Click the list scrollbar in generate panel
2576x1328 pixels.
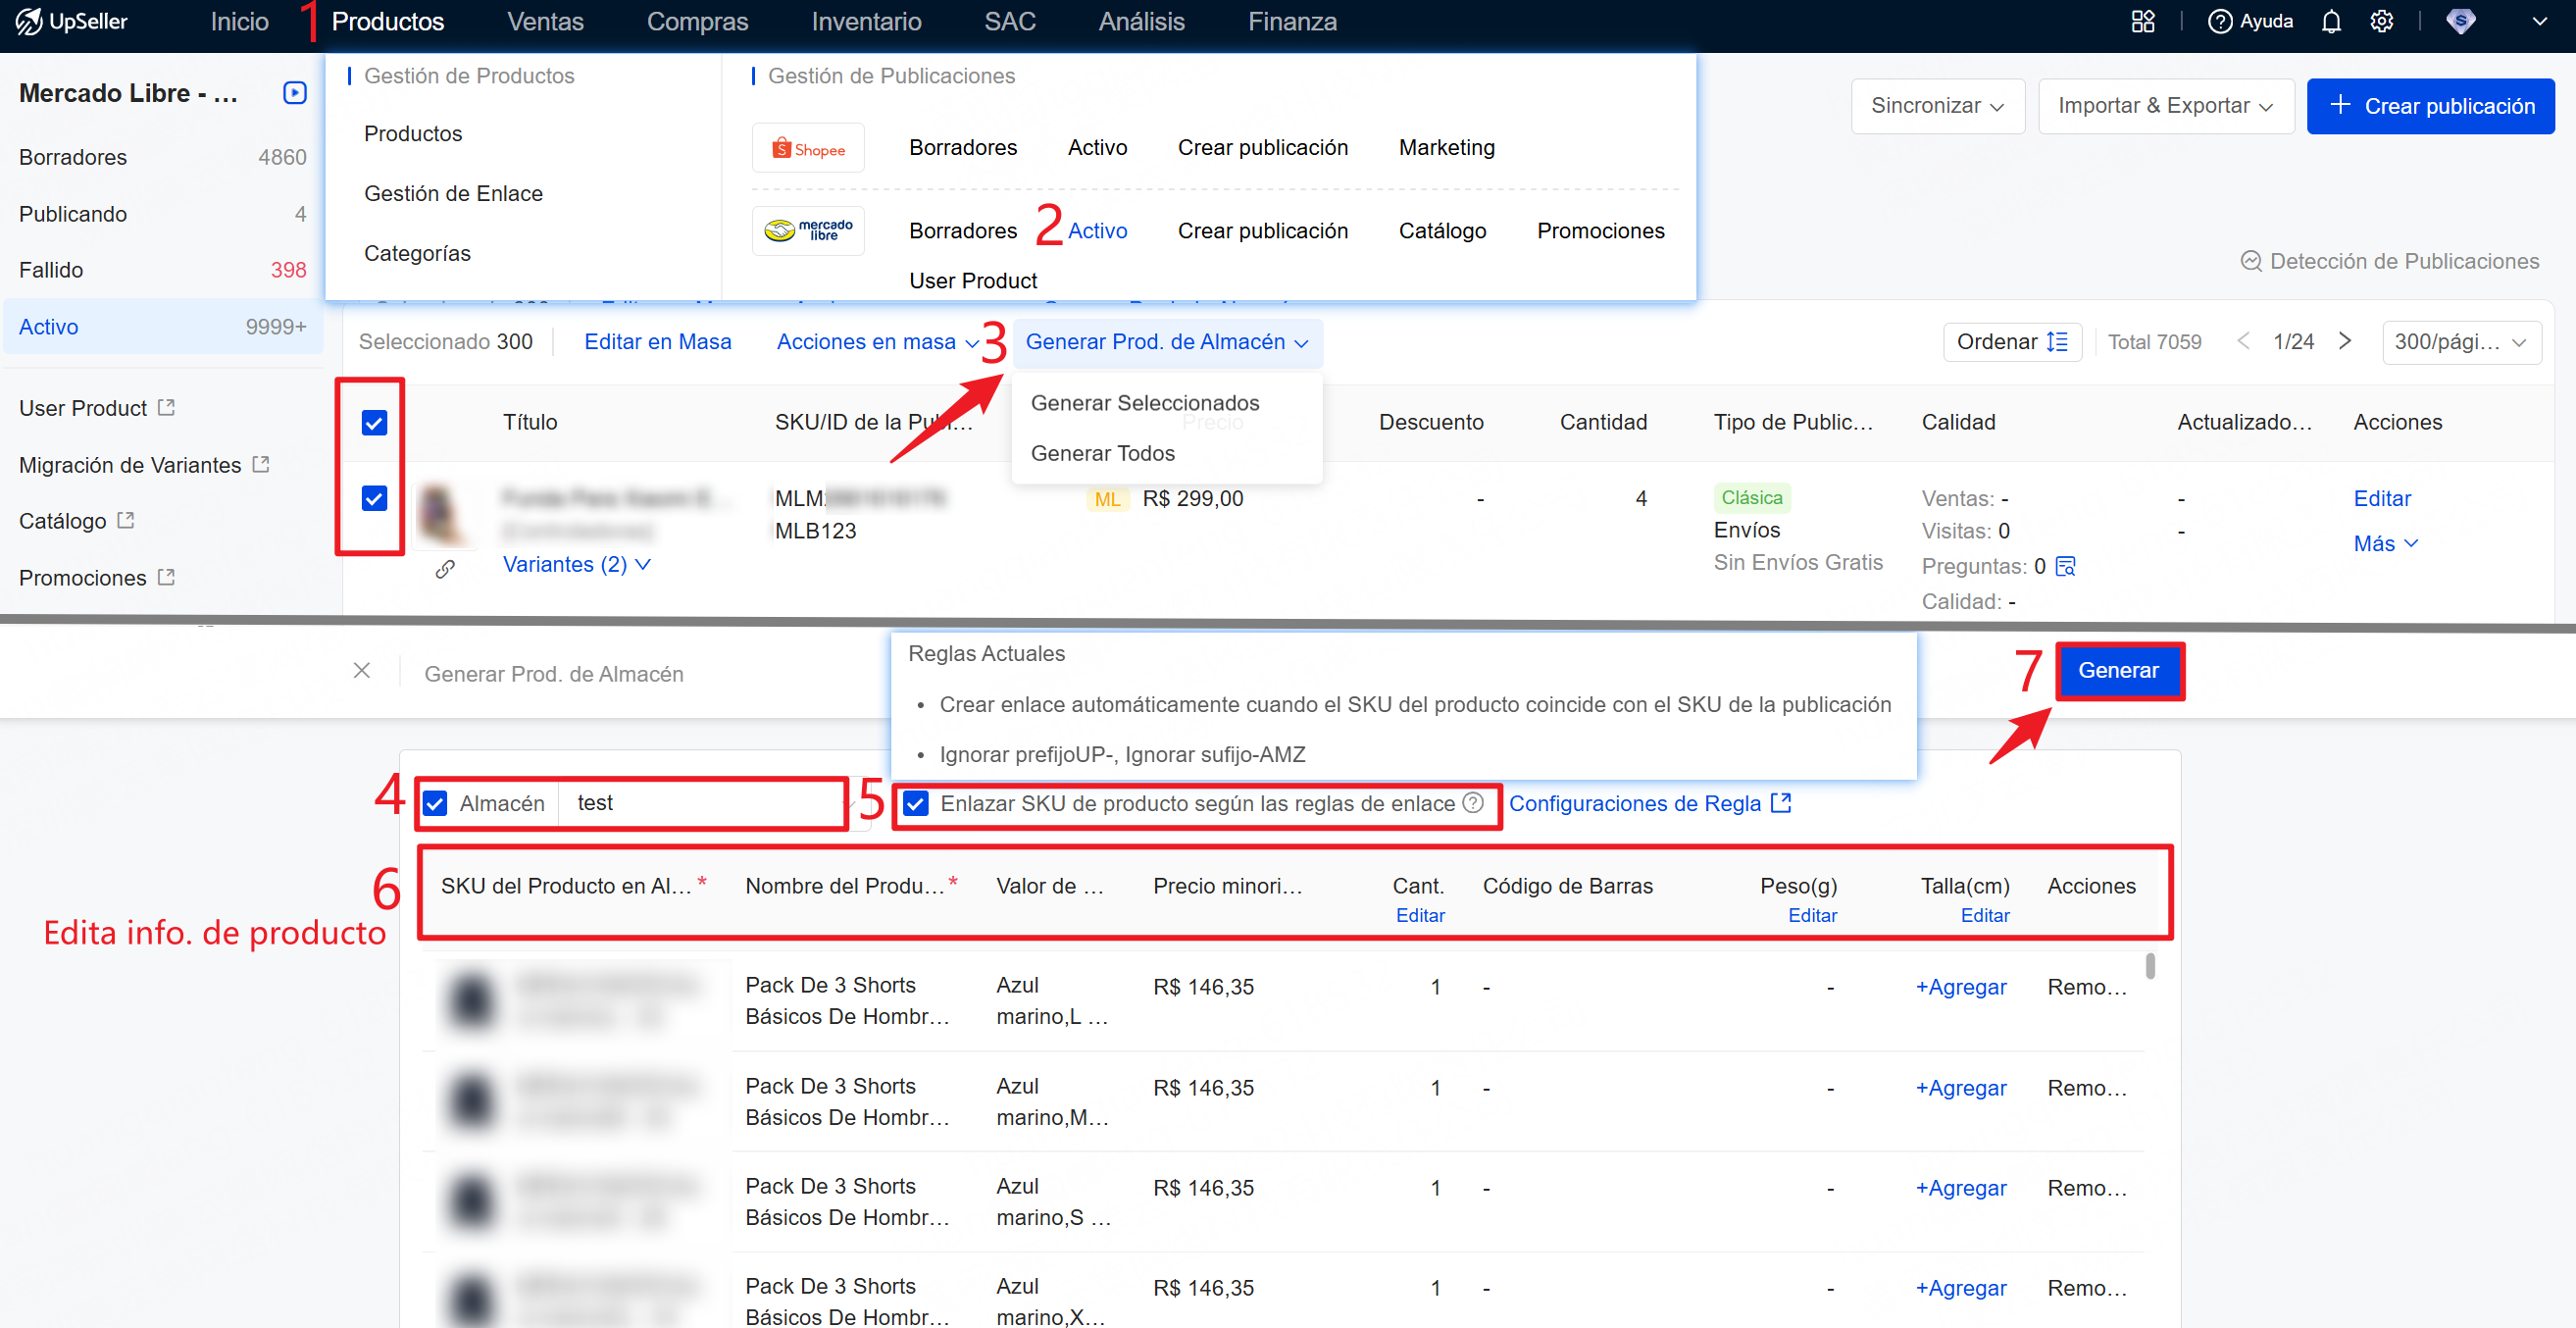tap(2150, 966)
